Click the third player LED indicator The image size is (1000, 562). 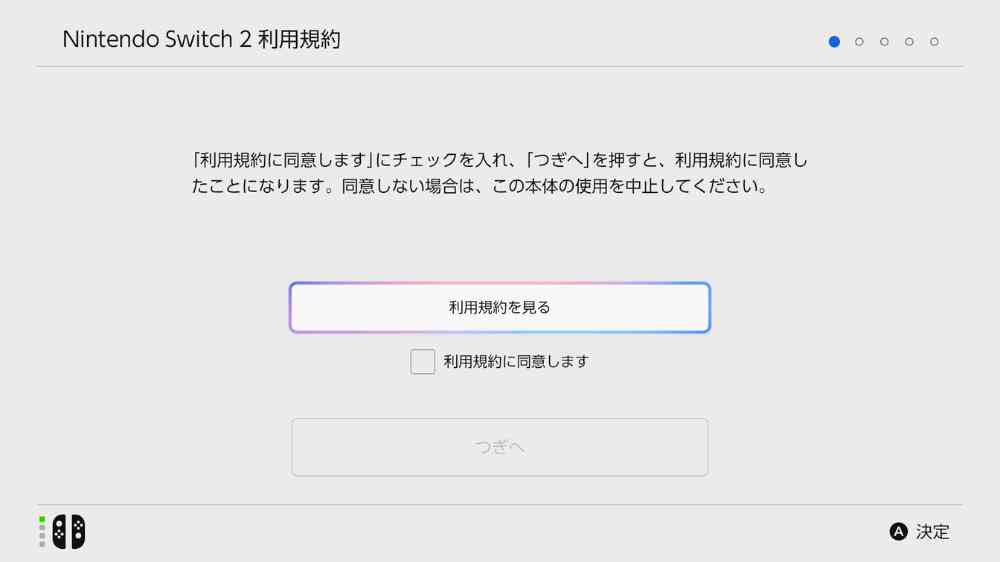point(42,536)
